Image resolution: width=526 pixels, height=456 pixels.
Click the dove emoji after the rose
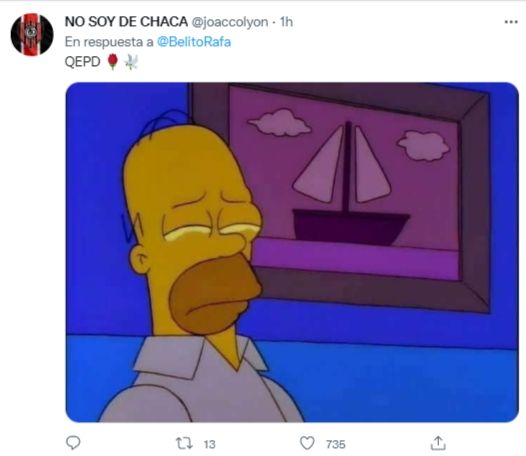pos(131,62)
